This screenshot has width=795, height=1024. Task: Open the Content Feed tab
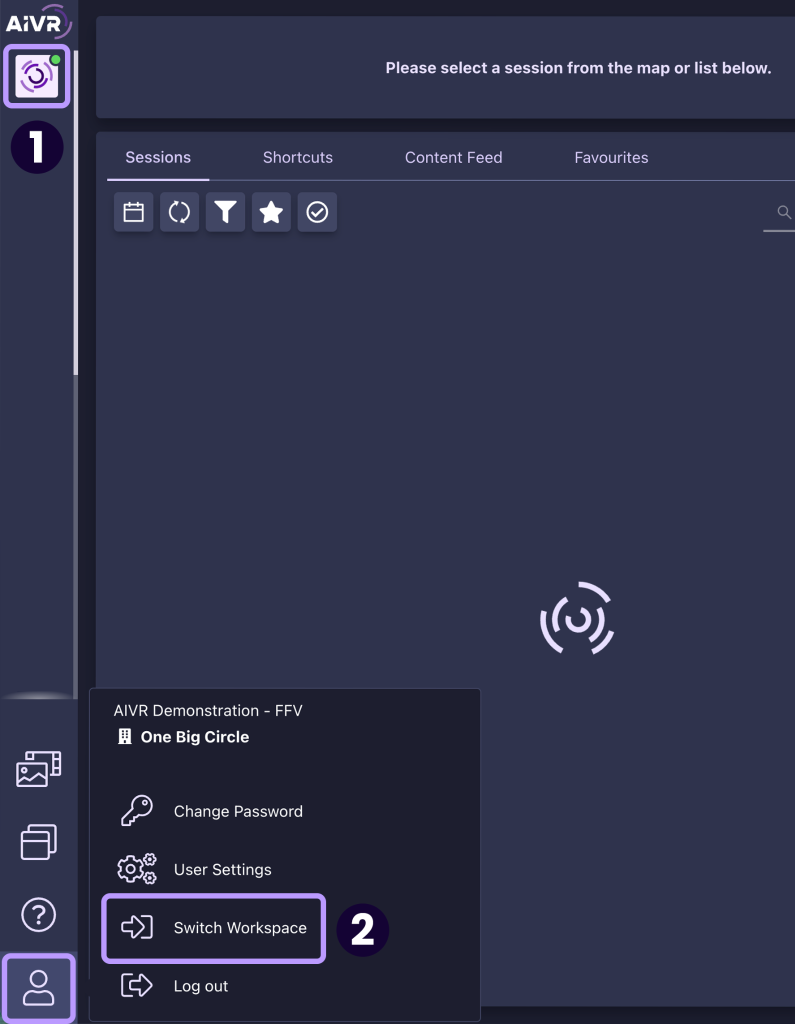point(453,157)
